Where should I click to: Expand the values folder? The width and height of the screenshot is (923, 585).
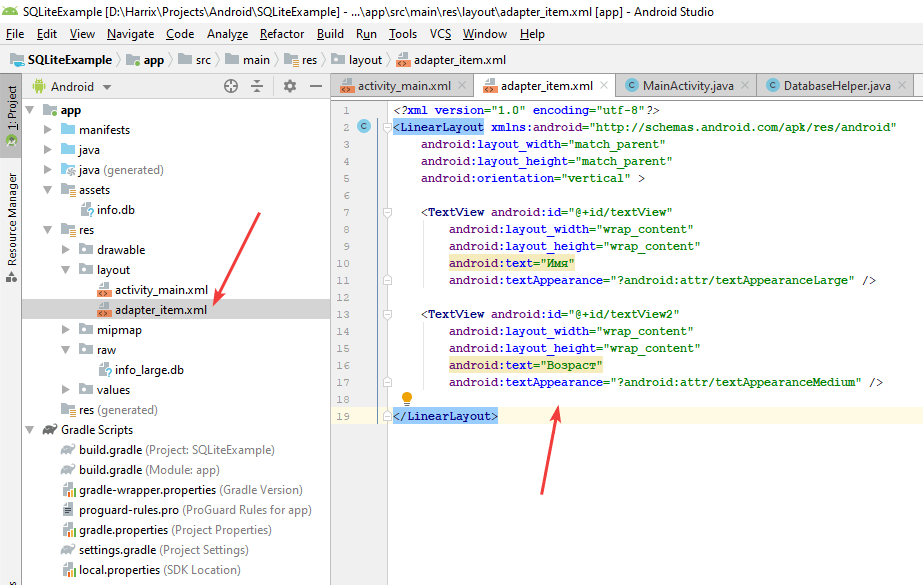(x=66, y=390)
